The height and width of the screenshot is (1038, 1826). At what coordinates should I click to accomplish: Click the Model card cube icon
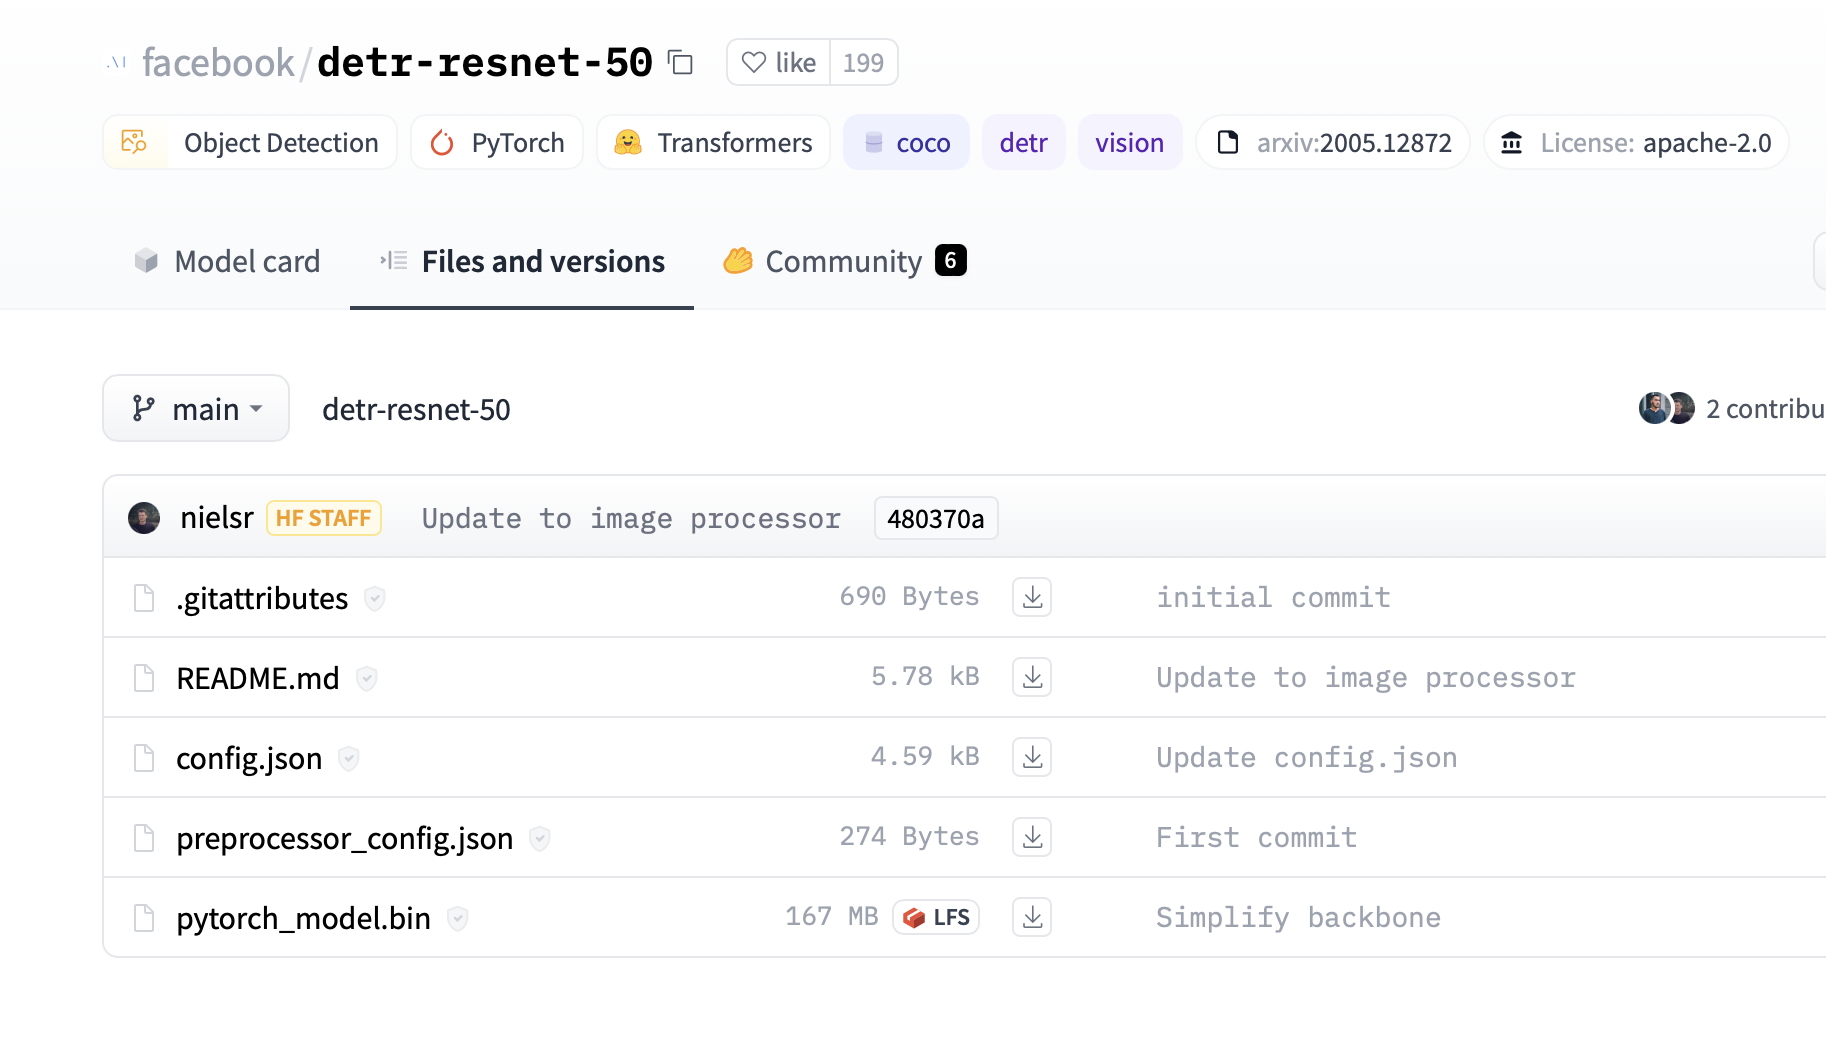(146, 261)
